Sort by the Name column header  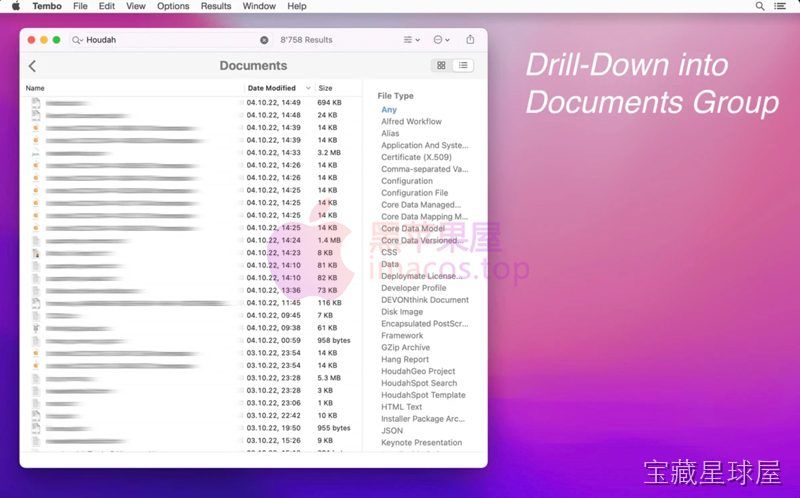35,88
